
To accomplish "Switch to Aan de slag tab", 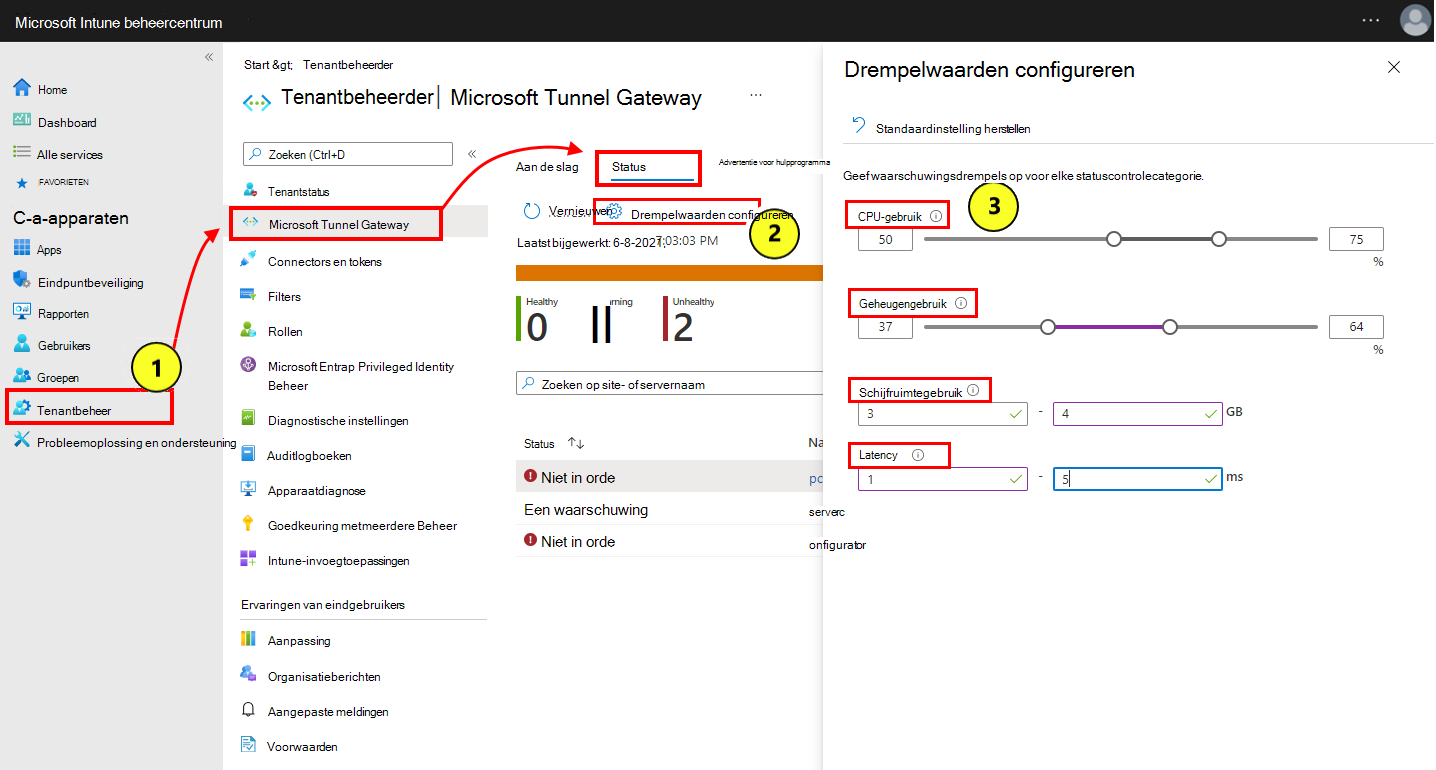I will pyautogui.click(x=547, y=167).
